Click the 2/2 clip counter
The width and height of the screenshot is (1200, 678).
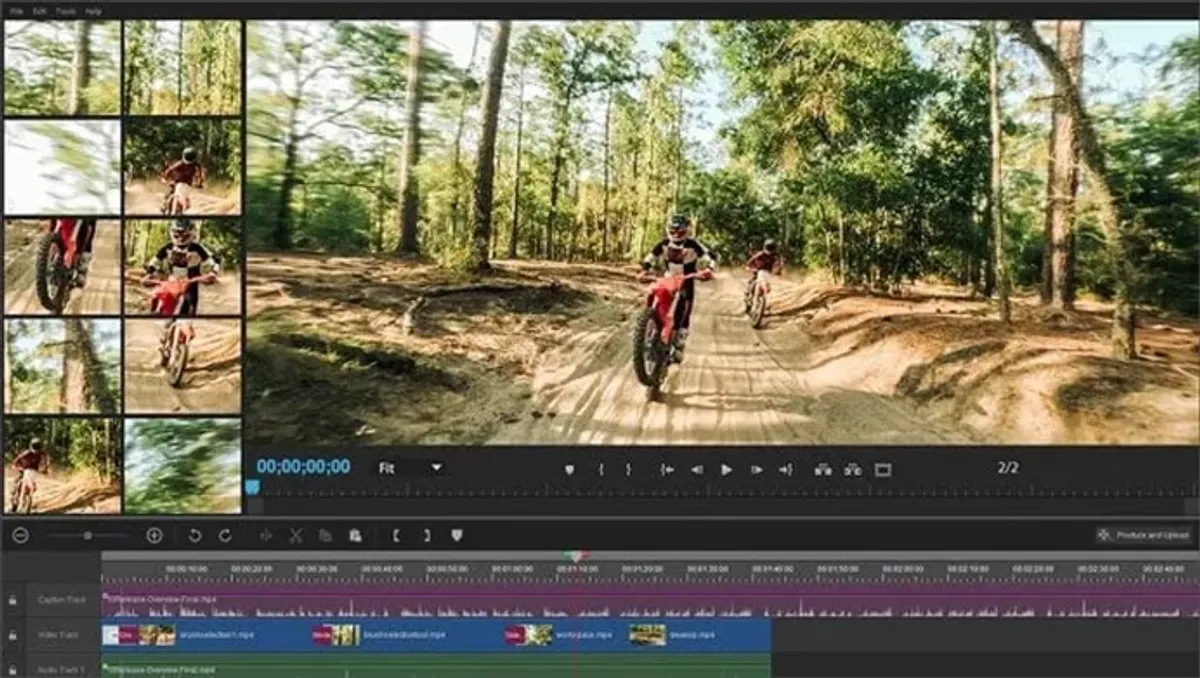point(1008,467)
